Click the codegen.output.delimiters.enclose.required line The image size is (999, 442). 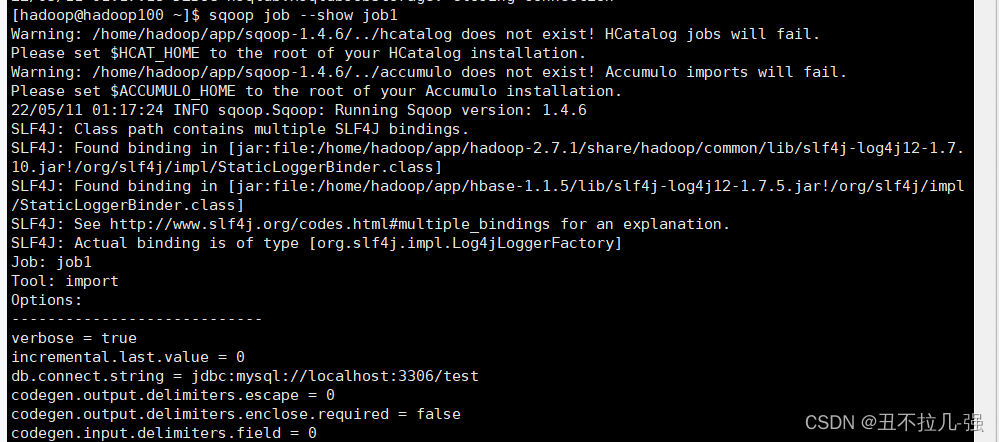(236, 414)
